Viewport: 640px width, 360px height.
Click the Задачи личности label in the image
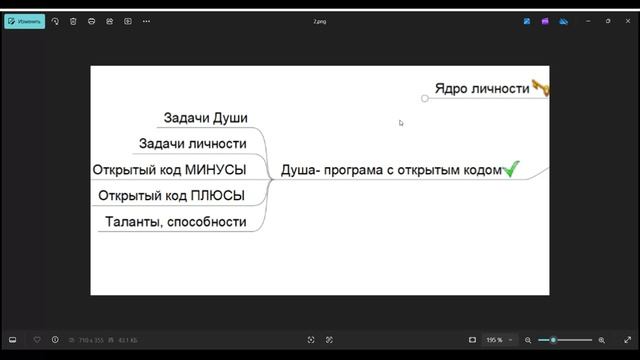coord(193,144)
